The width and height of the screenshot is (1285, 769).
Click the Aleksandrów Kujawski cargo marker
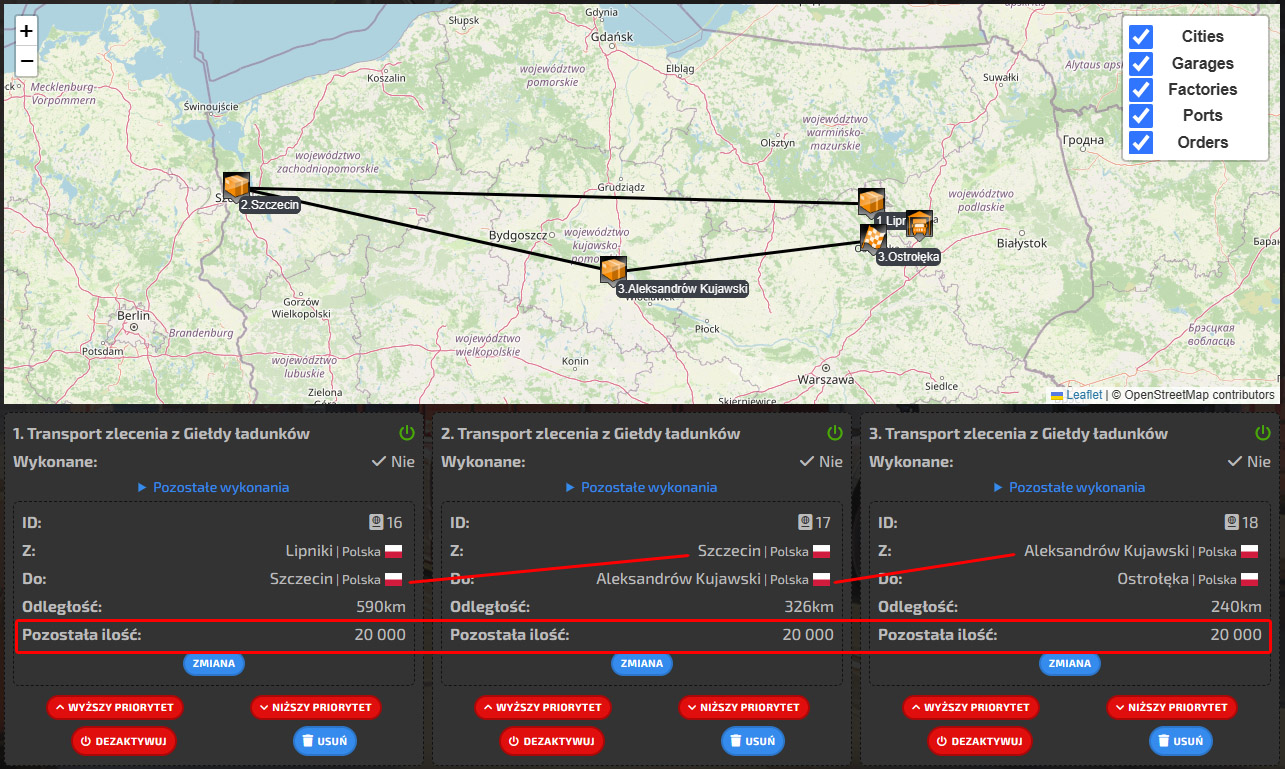point(613,270)
